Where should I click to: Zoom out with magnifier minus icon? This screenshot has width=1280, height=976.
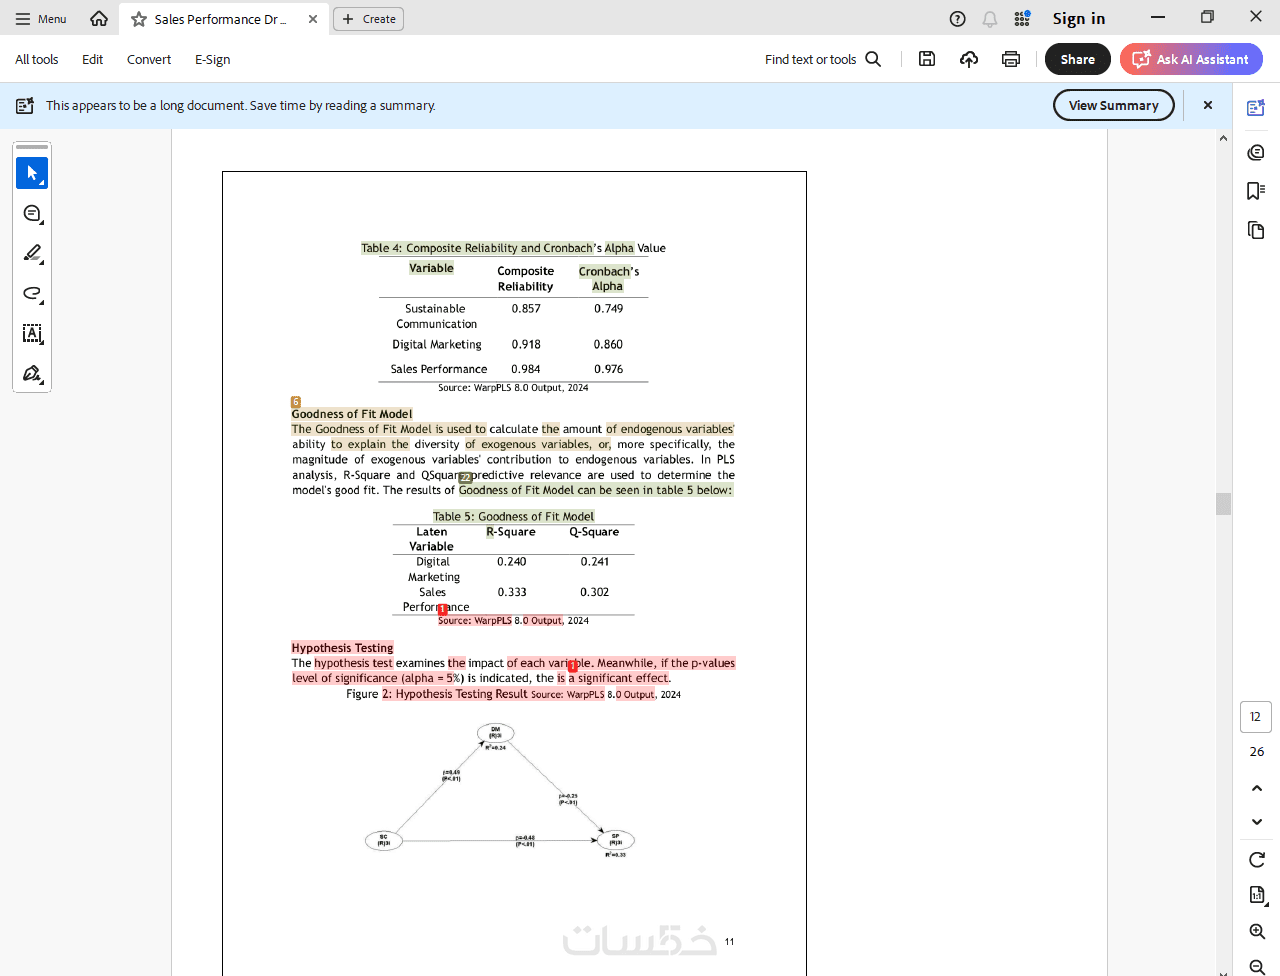pos(1257,966)
